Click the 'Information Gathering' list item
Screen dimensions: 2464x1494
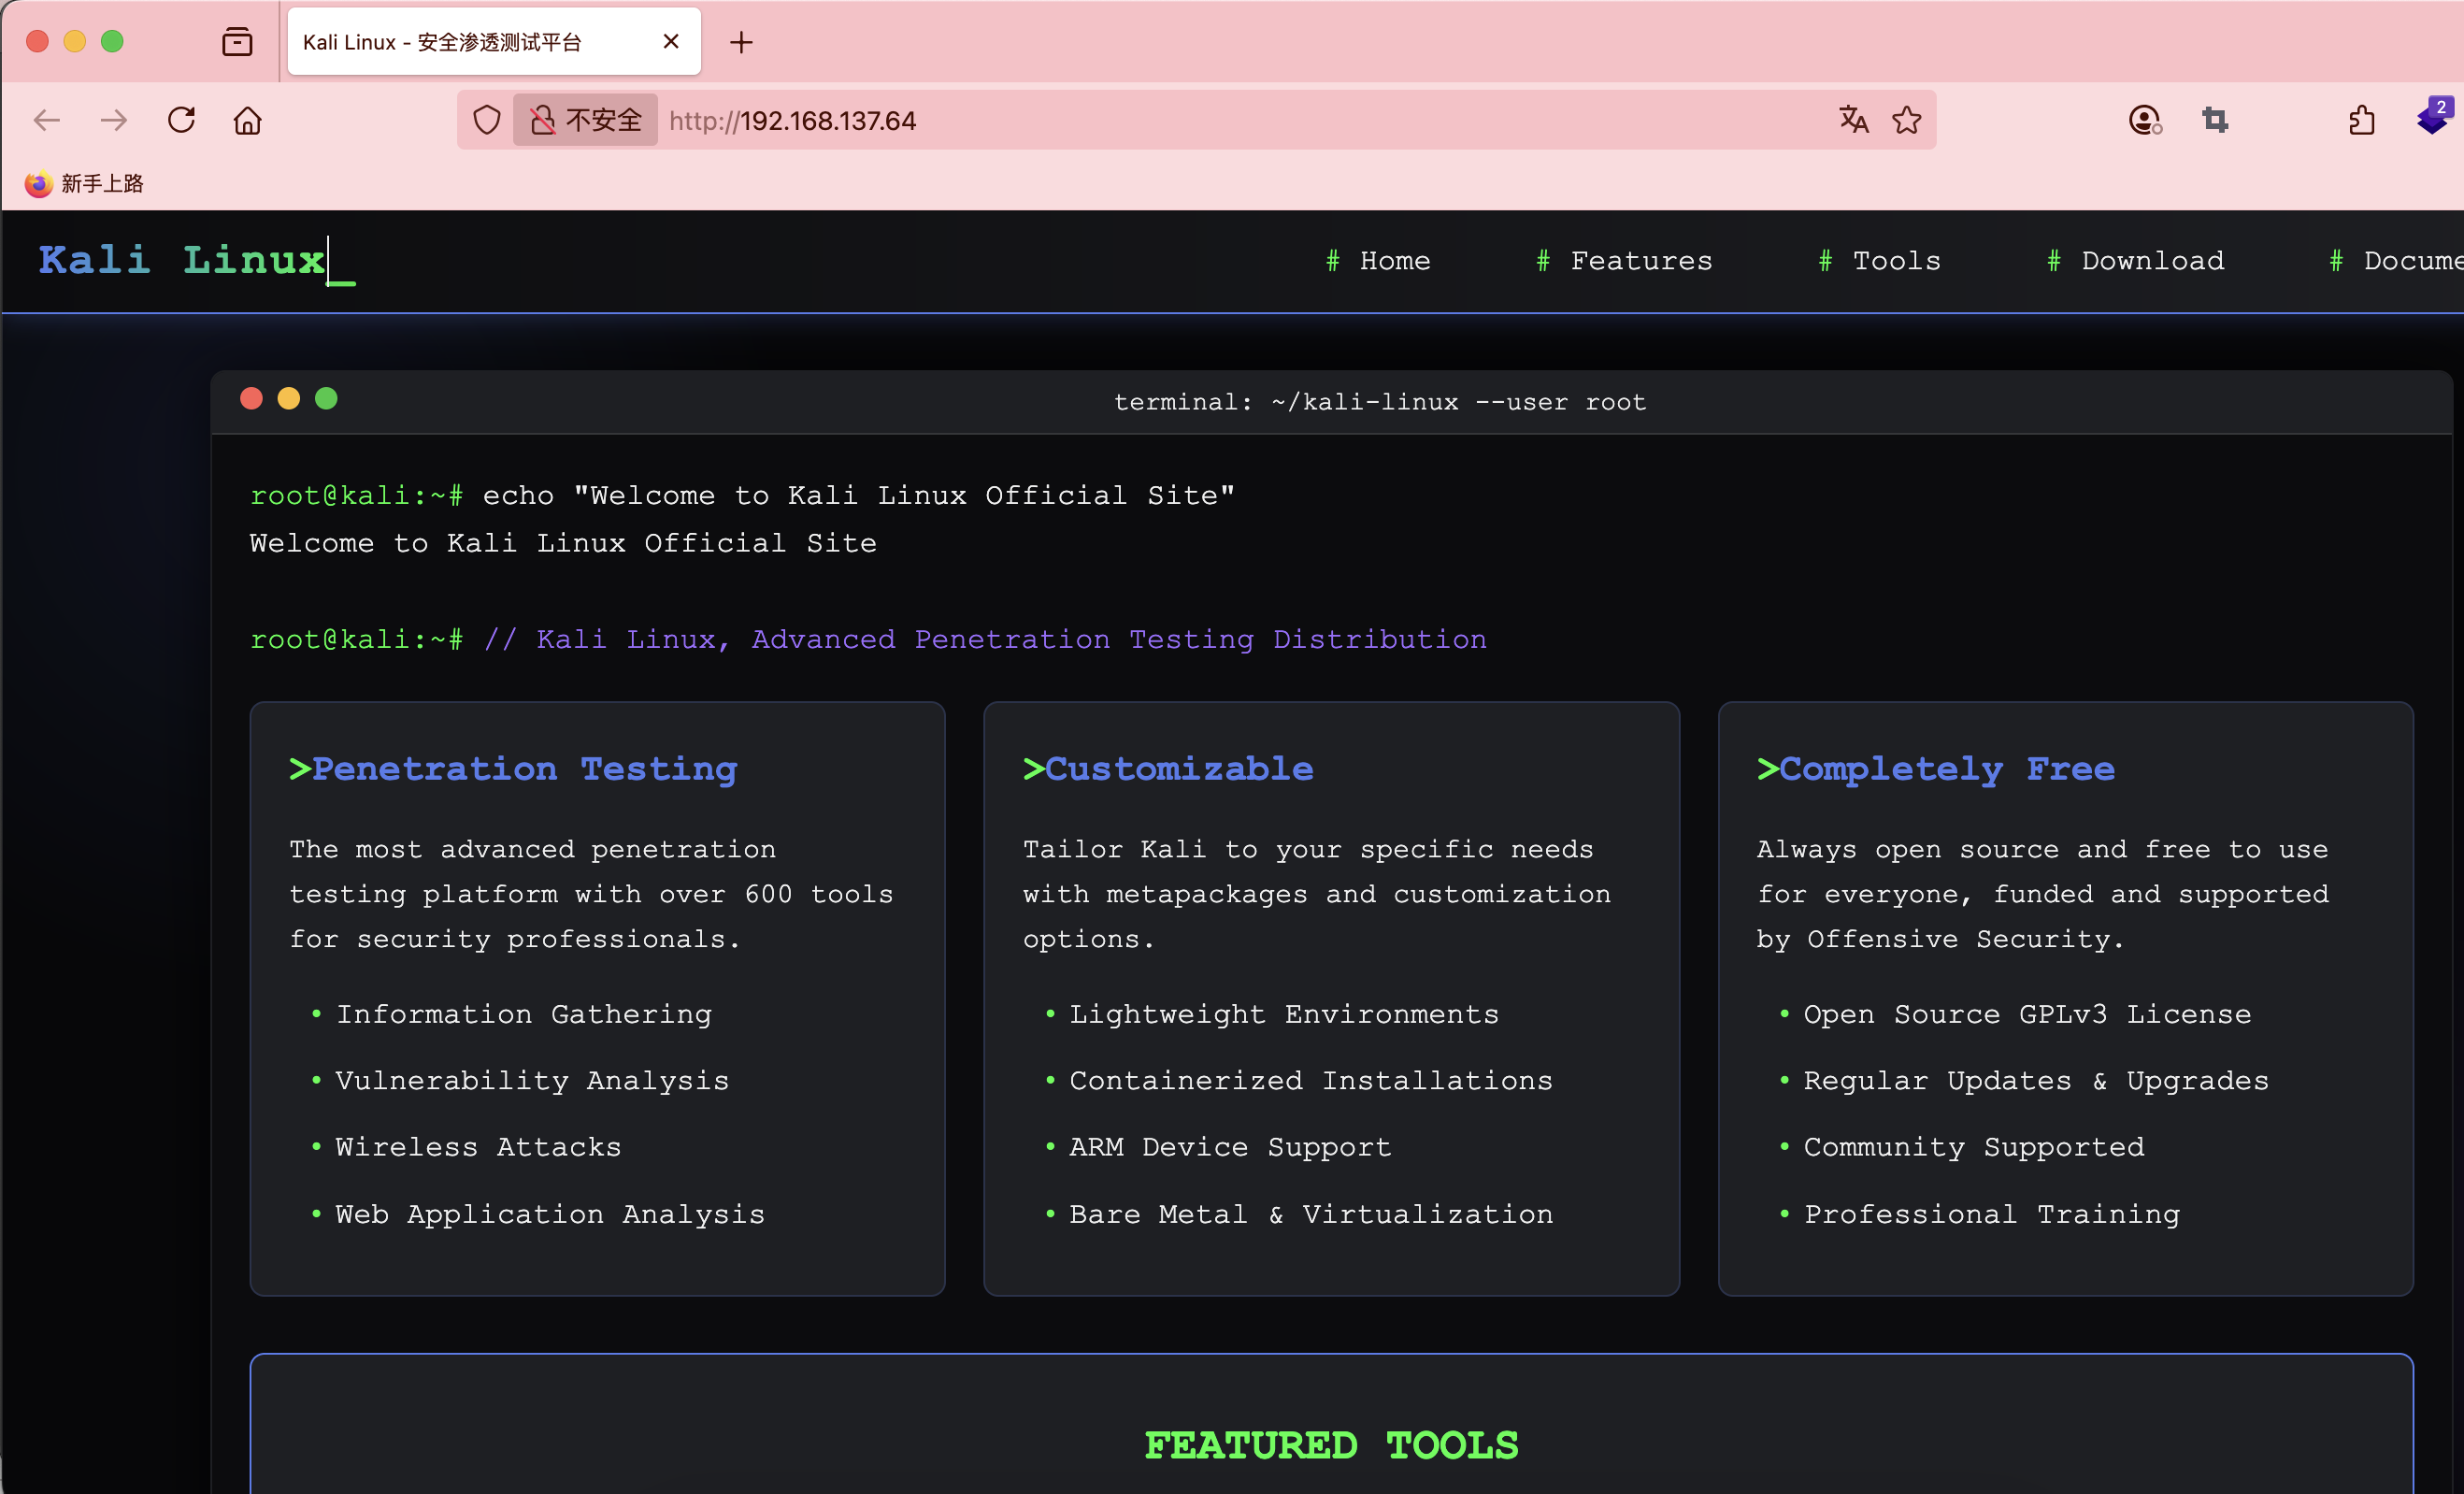point(524,1014)
